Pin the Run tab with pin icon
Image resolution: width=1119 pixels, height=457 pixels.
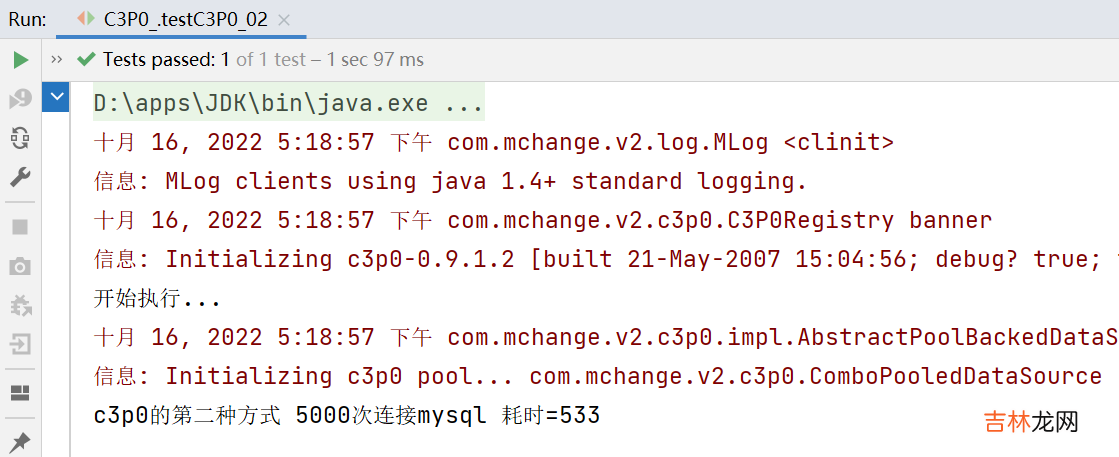pyautogui.click(x=20, y=441)
